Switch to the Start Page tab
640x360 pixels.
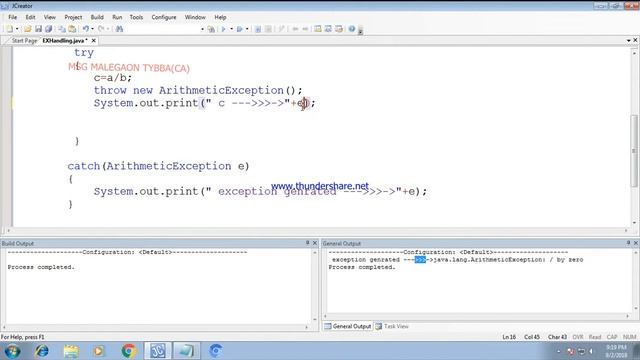24,41
